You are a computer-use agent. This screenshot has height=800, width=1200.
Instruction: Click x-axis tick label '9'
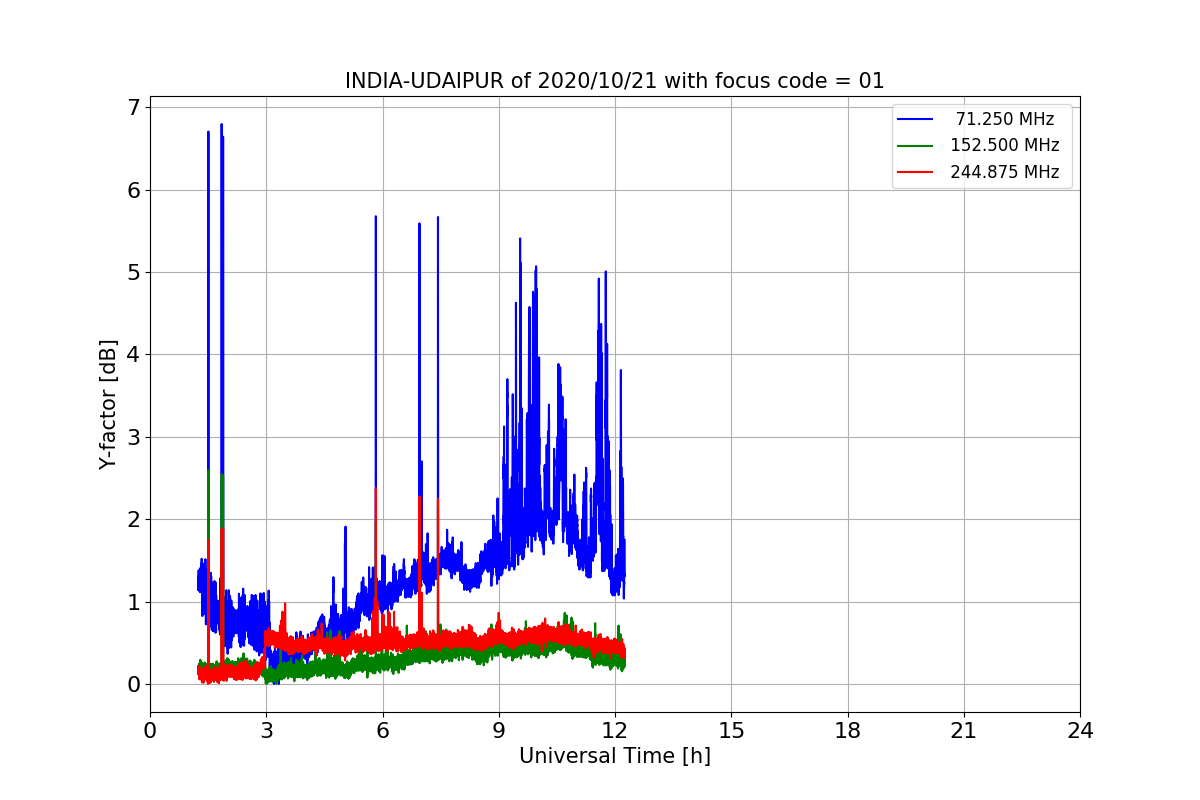[x=499, y=731]
